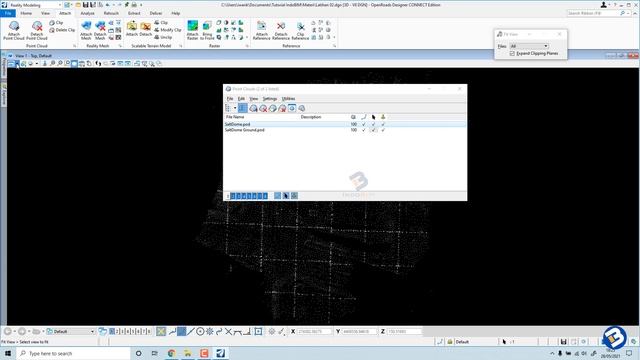Image resolution: width=640 pixels, height=360 pixels.
Task: Click the Y coordinate input field
Action: tap(359, 331)
